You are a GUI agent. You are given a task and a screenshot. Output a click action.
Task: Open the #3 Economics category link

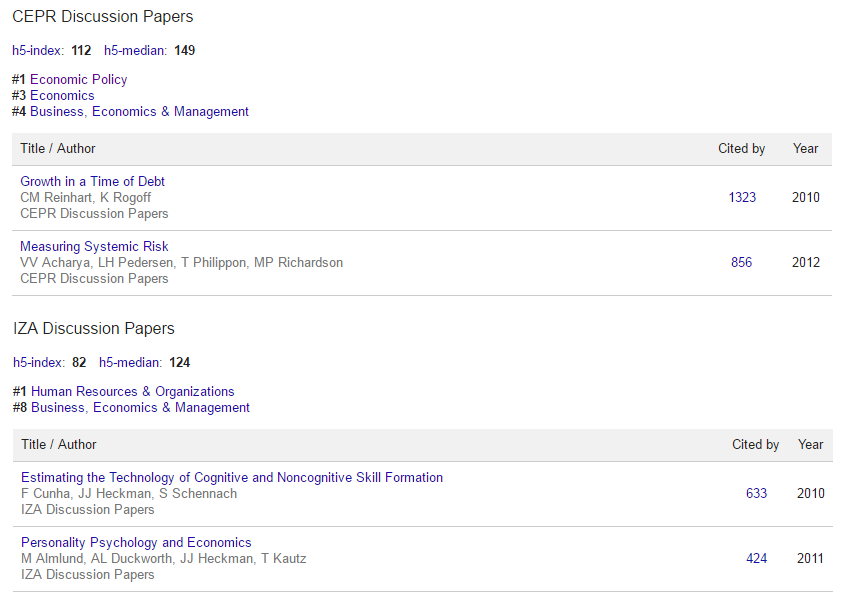click(62, 96)
